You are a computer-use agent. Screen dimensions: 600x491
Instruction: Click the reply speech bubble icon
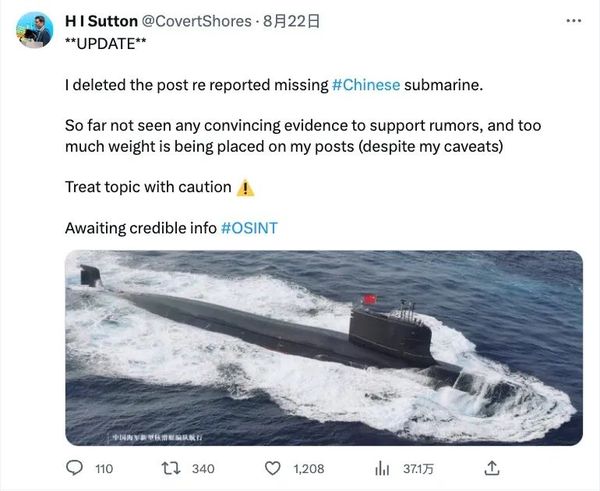pos(74,468)
